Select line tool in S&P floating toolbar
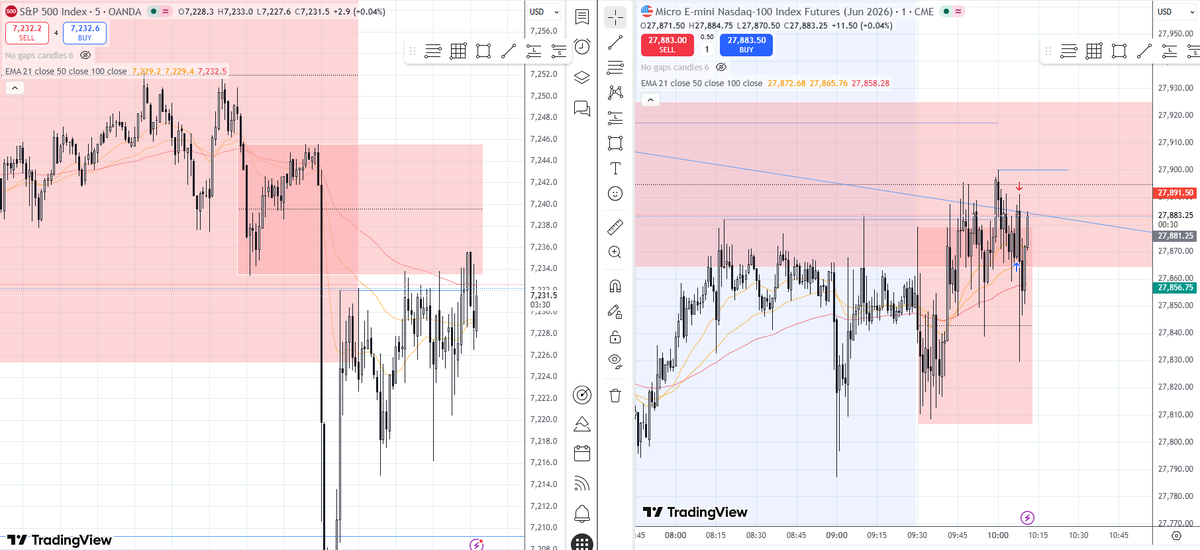Viewport: 1200px width, 550px height. coord(508,51)
